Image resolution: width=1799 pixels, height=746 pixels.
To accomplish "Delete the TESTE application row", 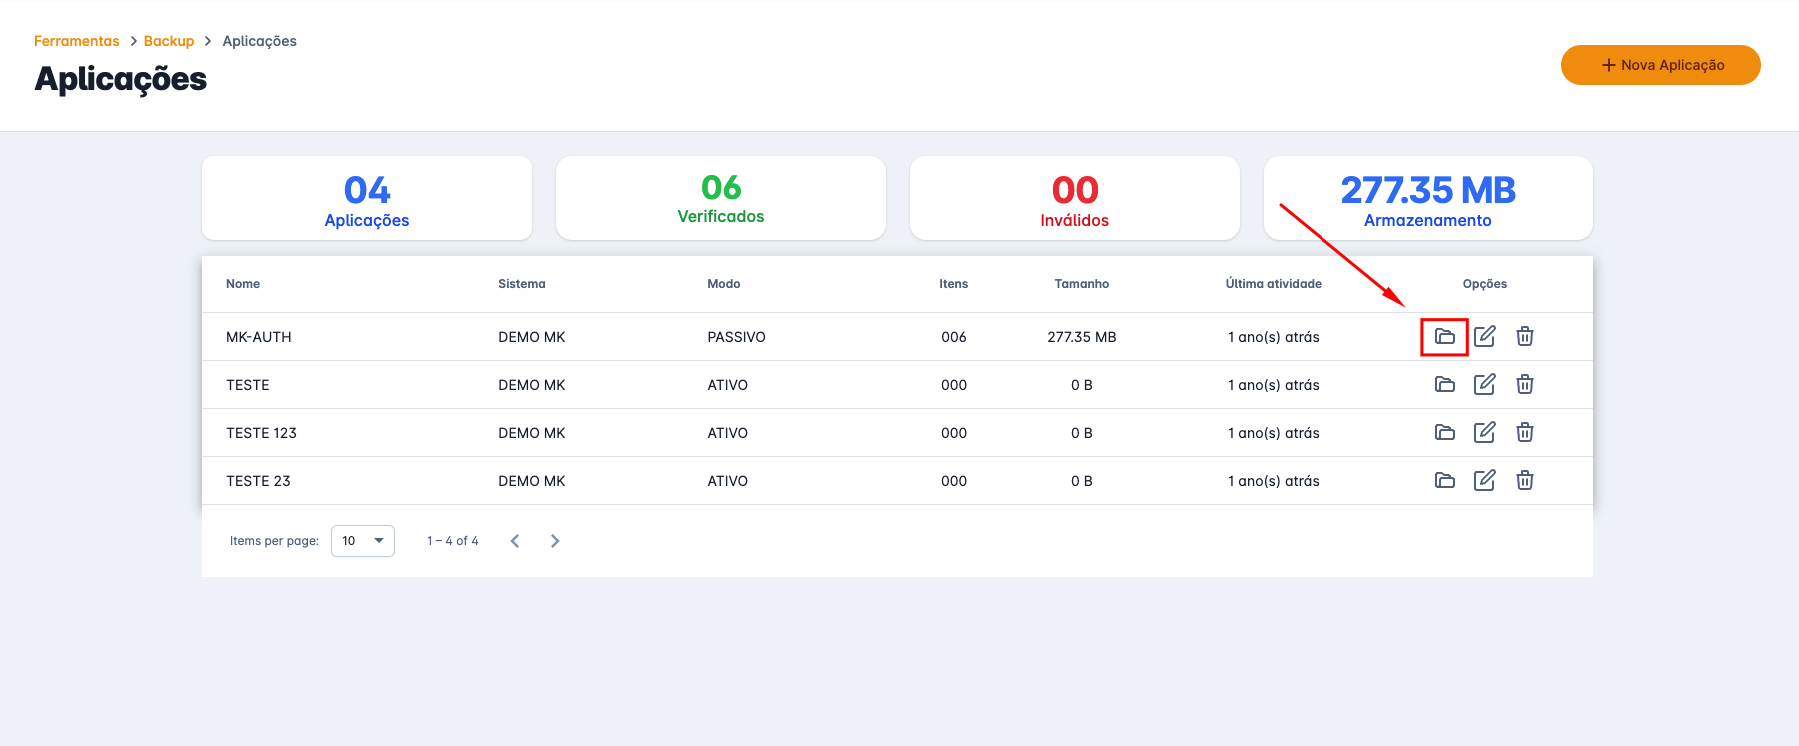I will [1524, 385].
